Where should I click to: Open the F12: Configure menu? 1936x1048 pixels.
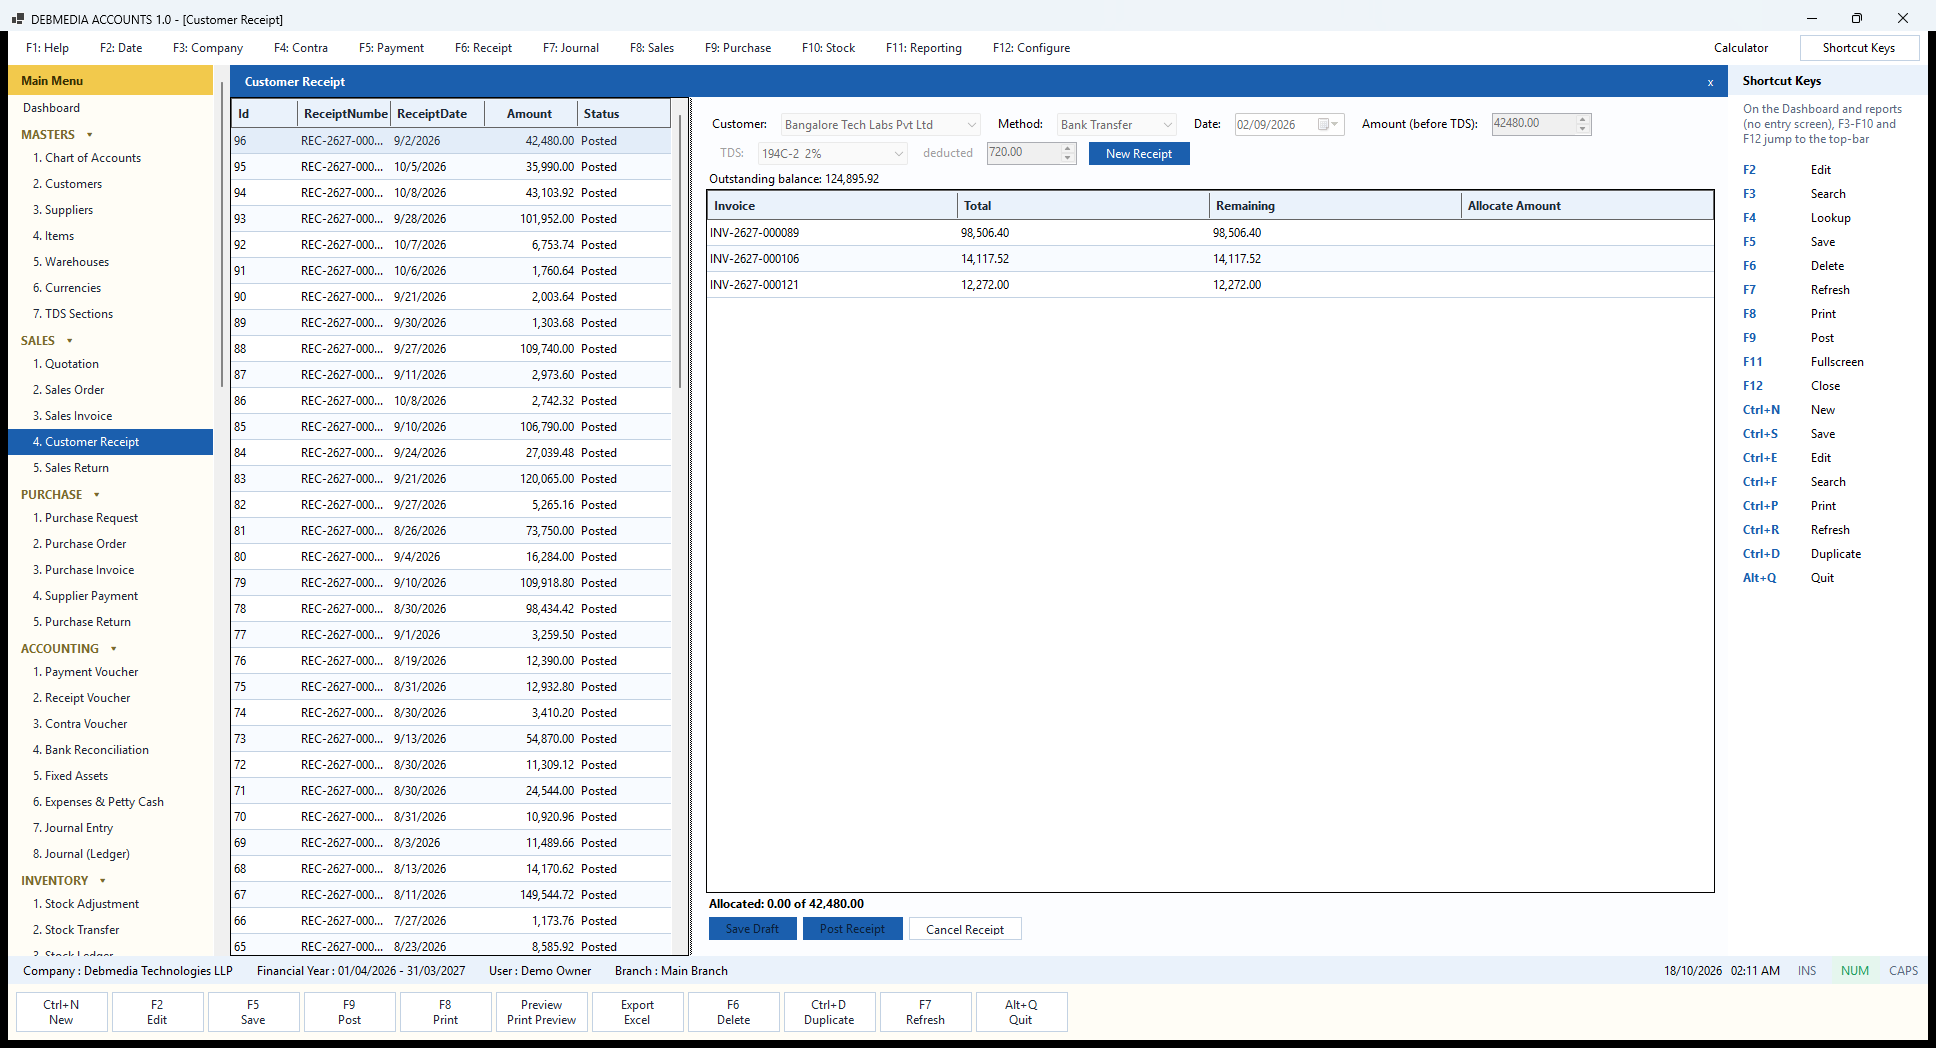coord(1031,48)
